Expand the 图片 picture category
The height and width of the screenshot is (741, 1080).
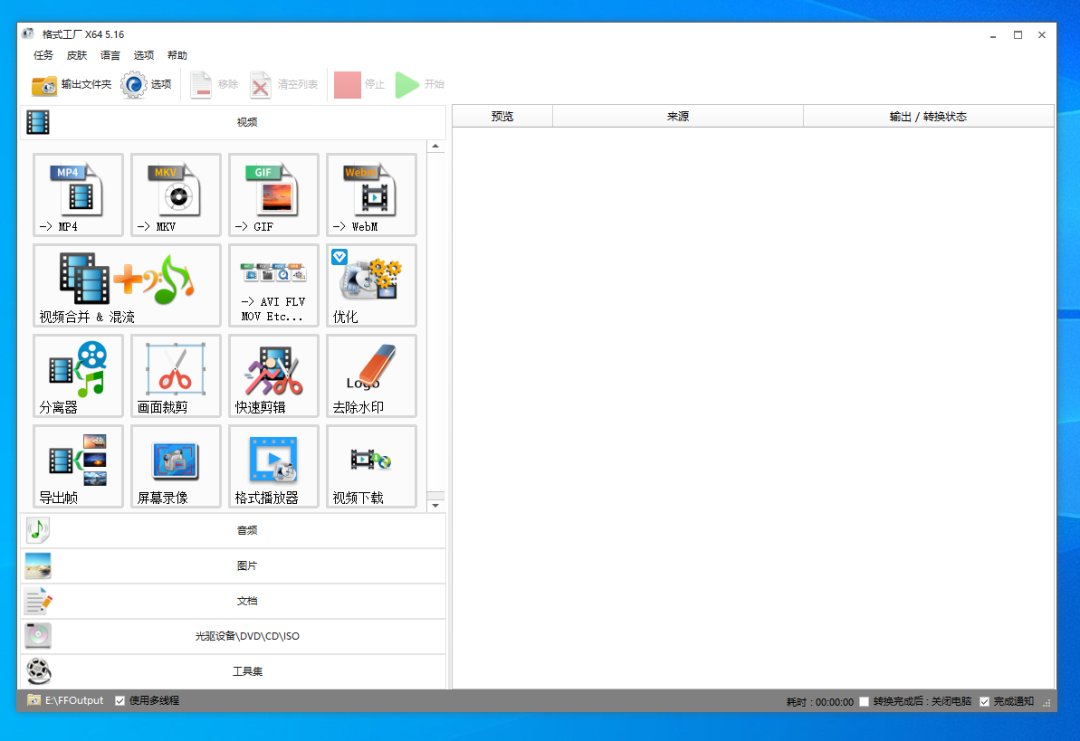(x=233, y=565)
